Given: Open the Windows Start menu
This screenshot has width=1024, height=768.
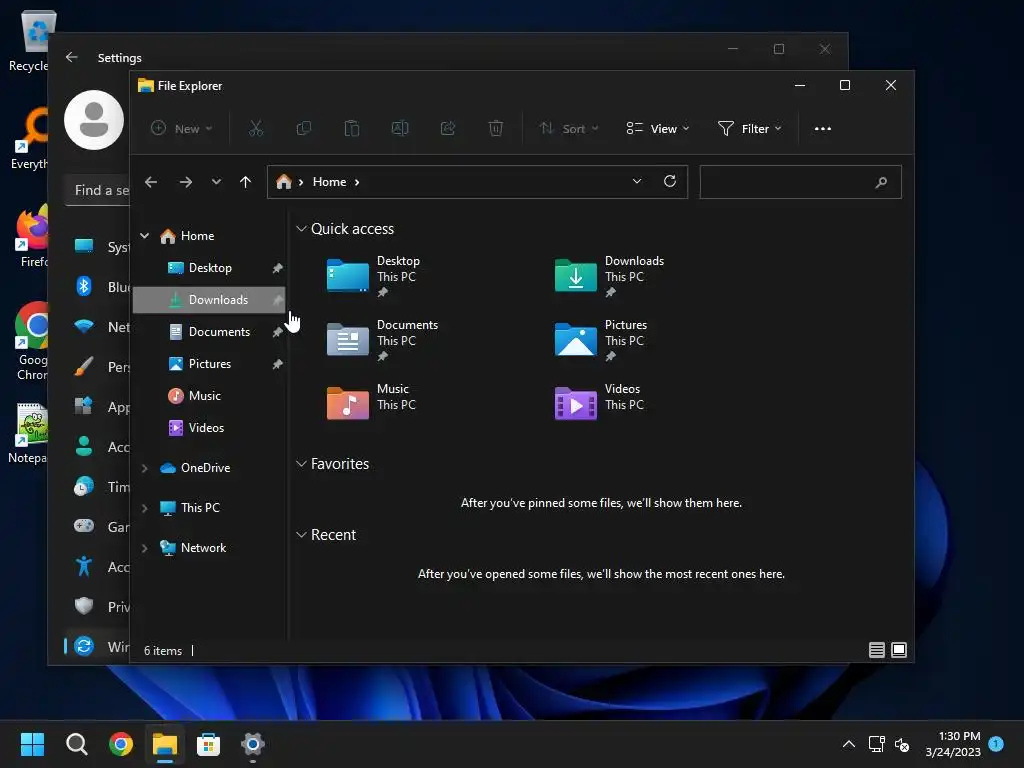Looking at the screenshot, I should click(x=33, y=744).
